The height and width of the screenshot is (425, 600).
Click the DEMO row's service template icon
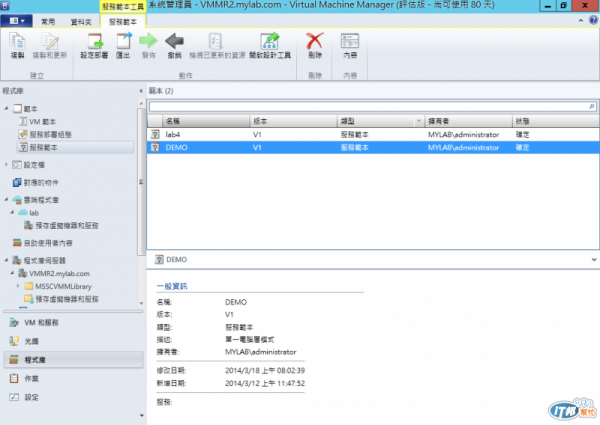coord(155,147)
